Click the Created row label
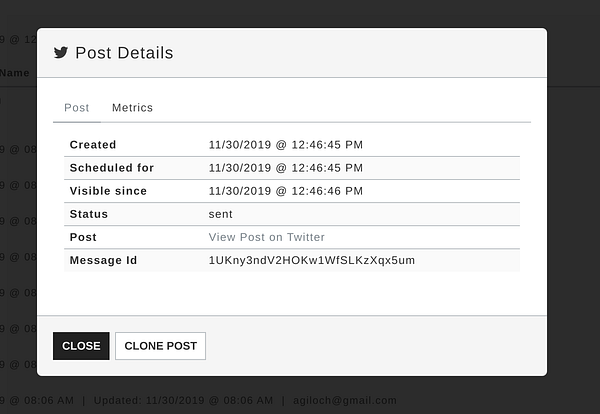 tap(93, 145)
